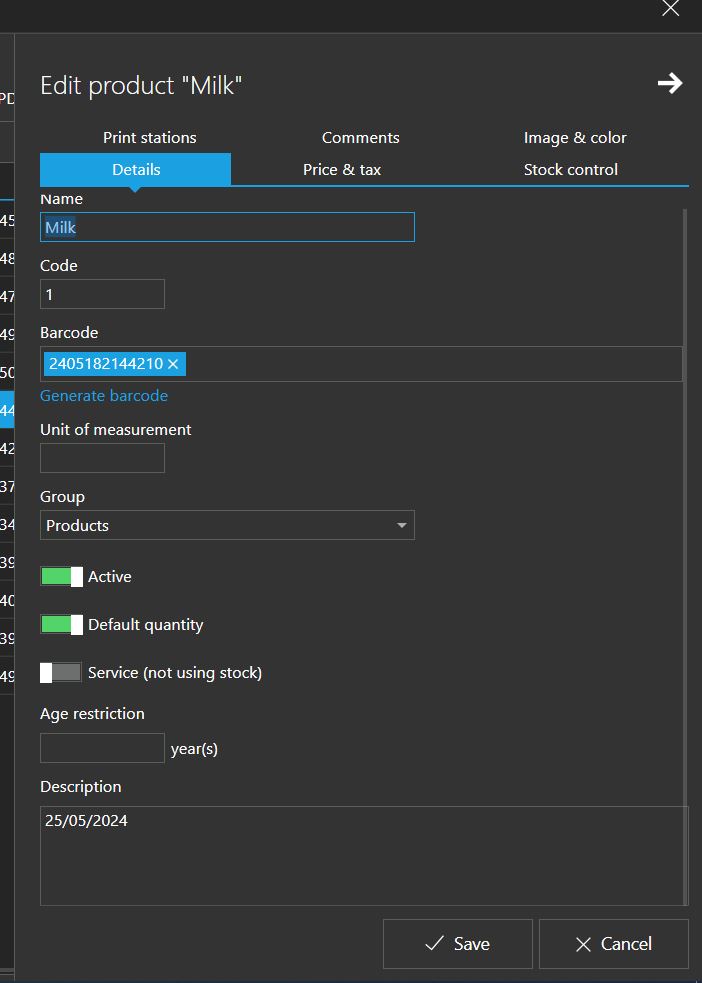Close the window with top X icon

pyautogui.click(x=670, y=9)
